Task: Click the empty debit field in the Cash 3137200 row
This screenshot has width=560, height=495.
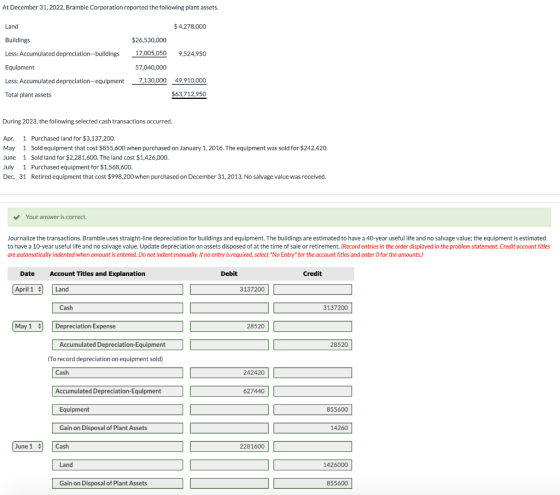Action: (229, 308)
